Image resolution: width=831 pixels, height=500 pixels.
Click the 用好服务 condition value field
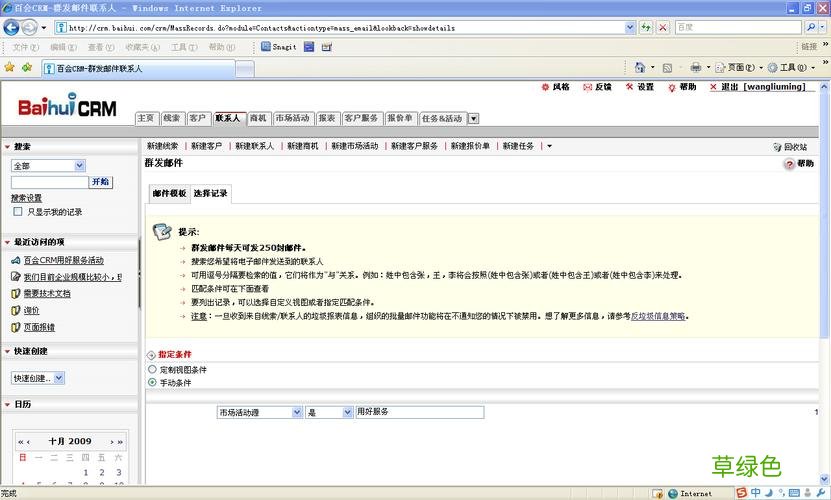coord(419,412)
